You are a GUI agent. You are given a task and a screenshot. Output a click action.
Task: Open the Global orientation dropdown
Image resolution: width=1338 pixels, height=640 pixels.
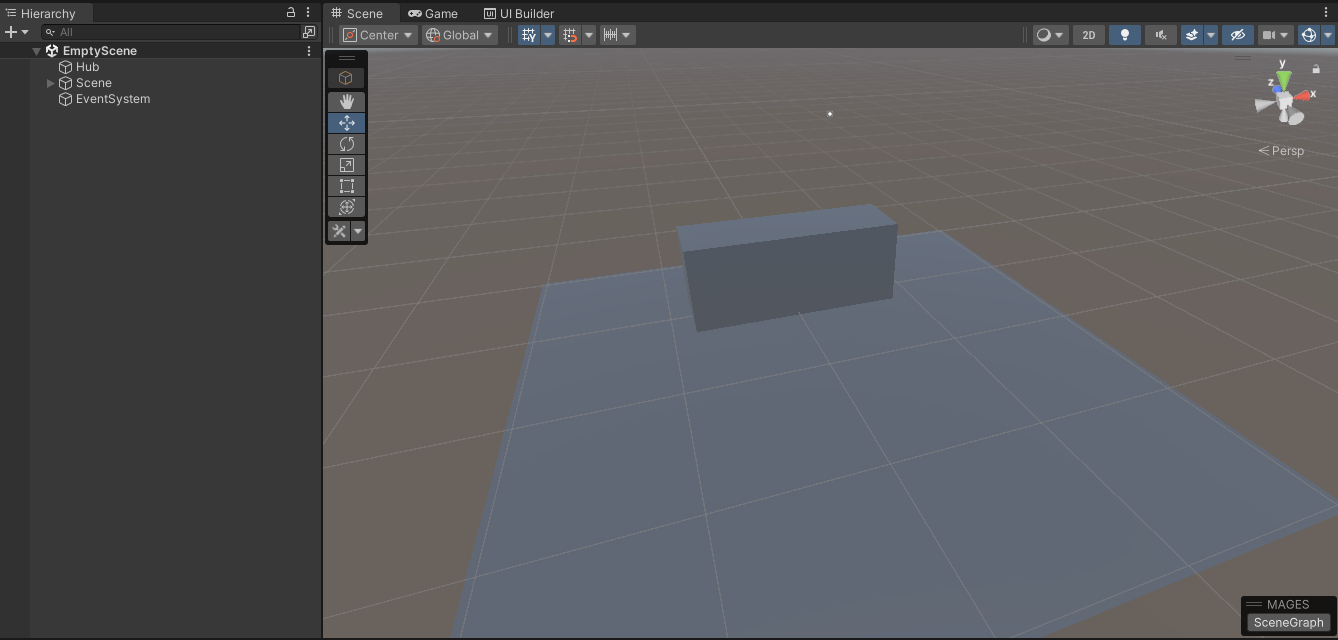click(459, 34)
